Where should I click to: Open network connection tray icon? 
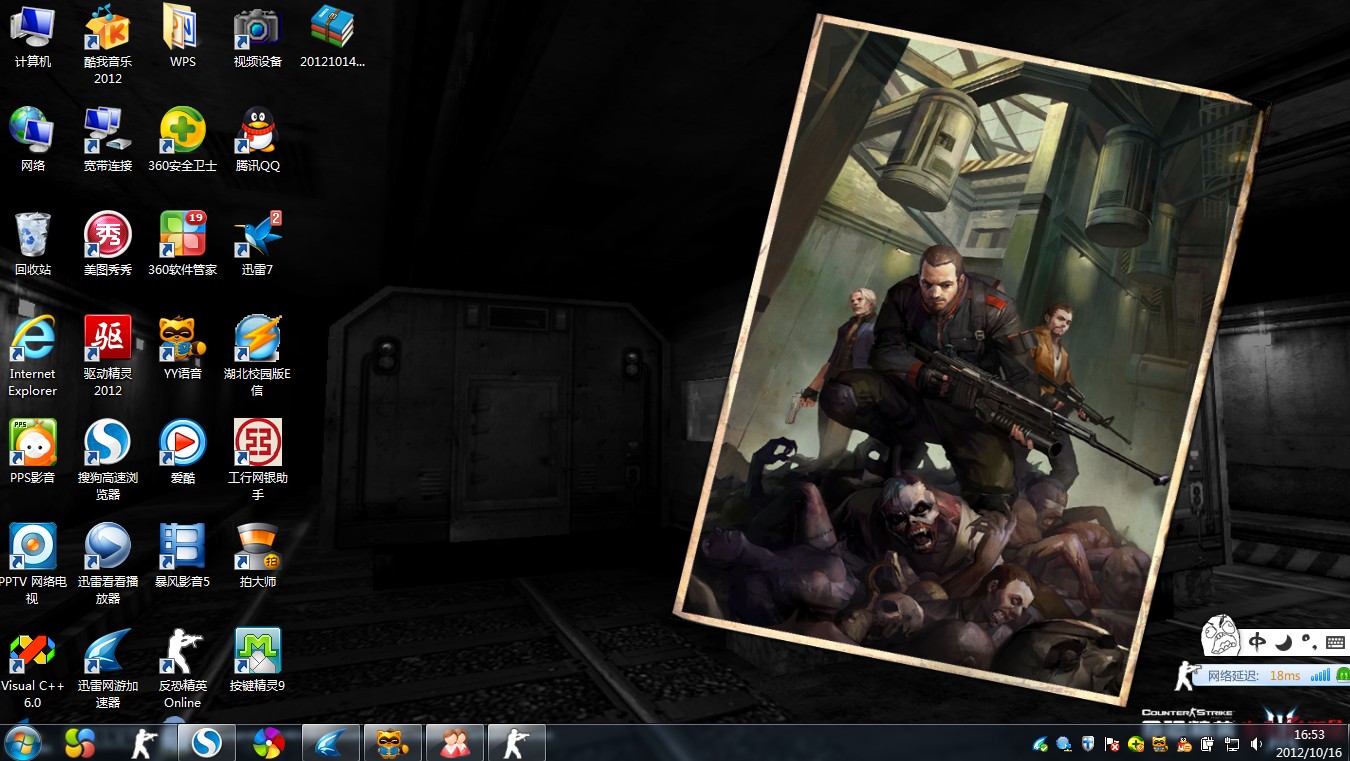[x=1232, y=744]
